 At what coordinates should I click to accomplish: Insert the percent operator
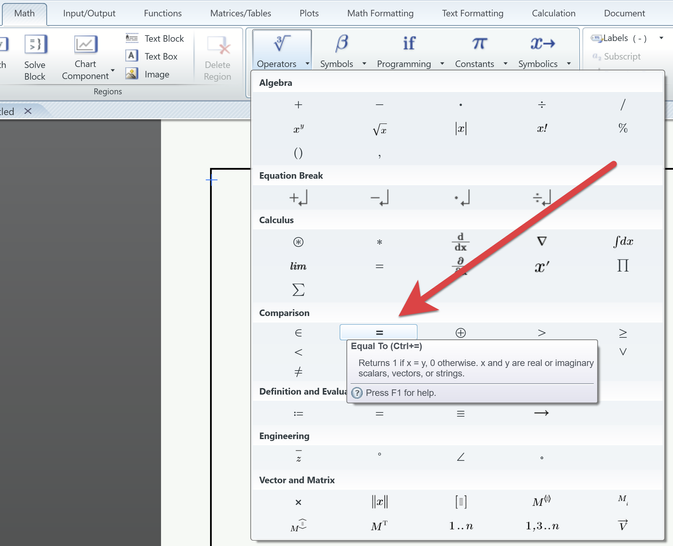click(x=623, y=128)
